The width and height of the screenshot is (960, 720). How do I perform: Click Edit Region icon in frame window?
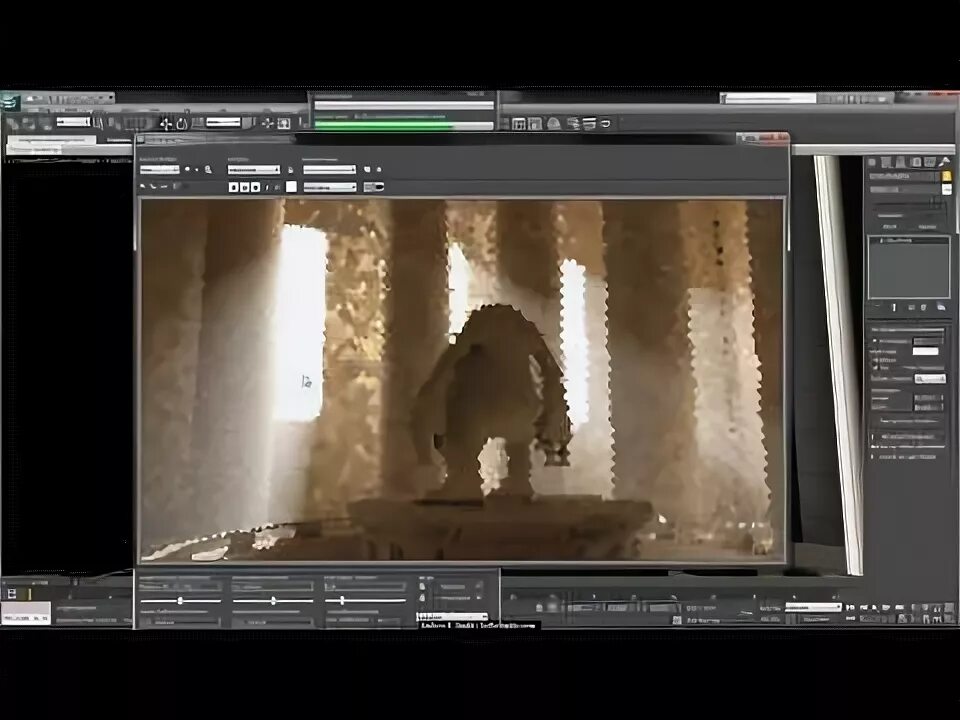click(x=187, y=170)
